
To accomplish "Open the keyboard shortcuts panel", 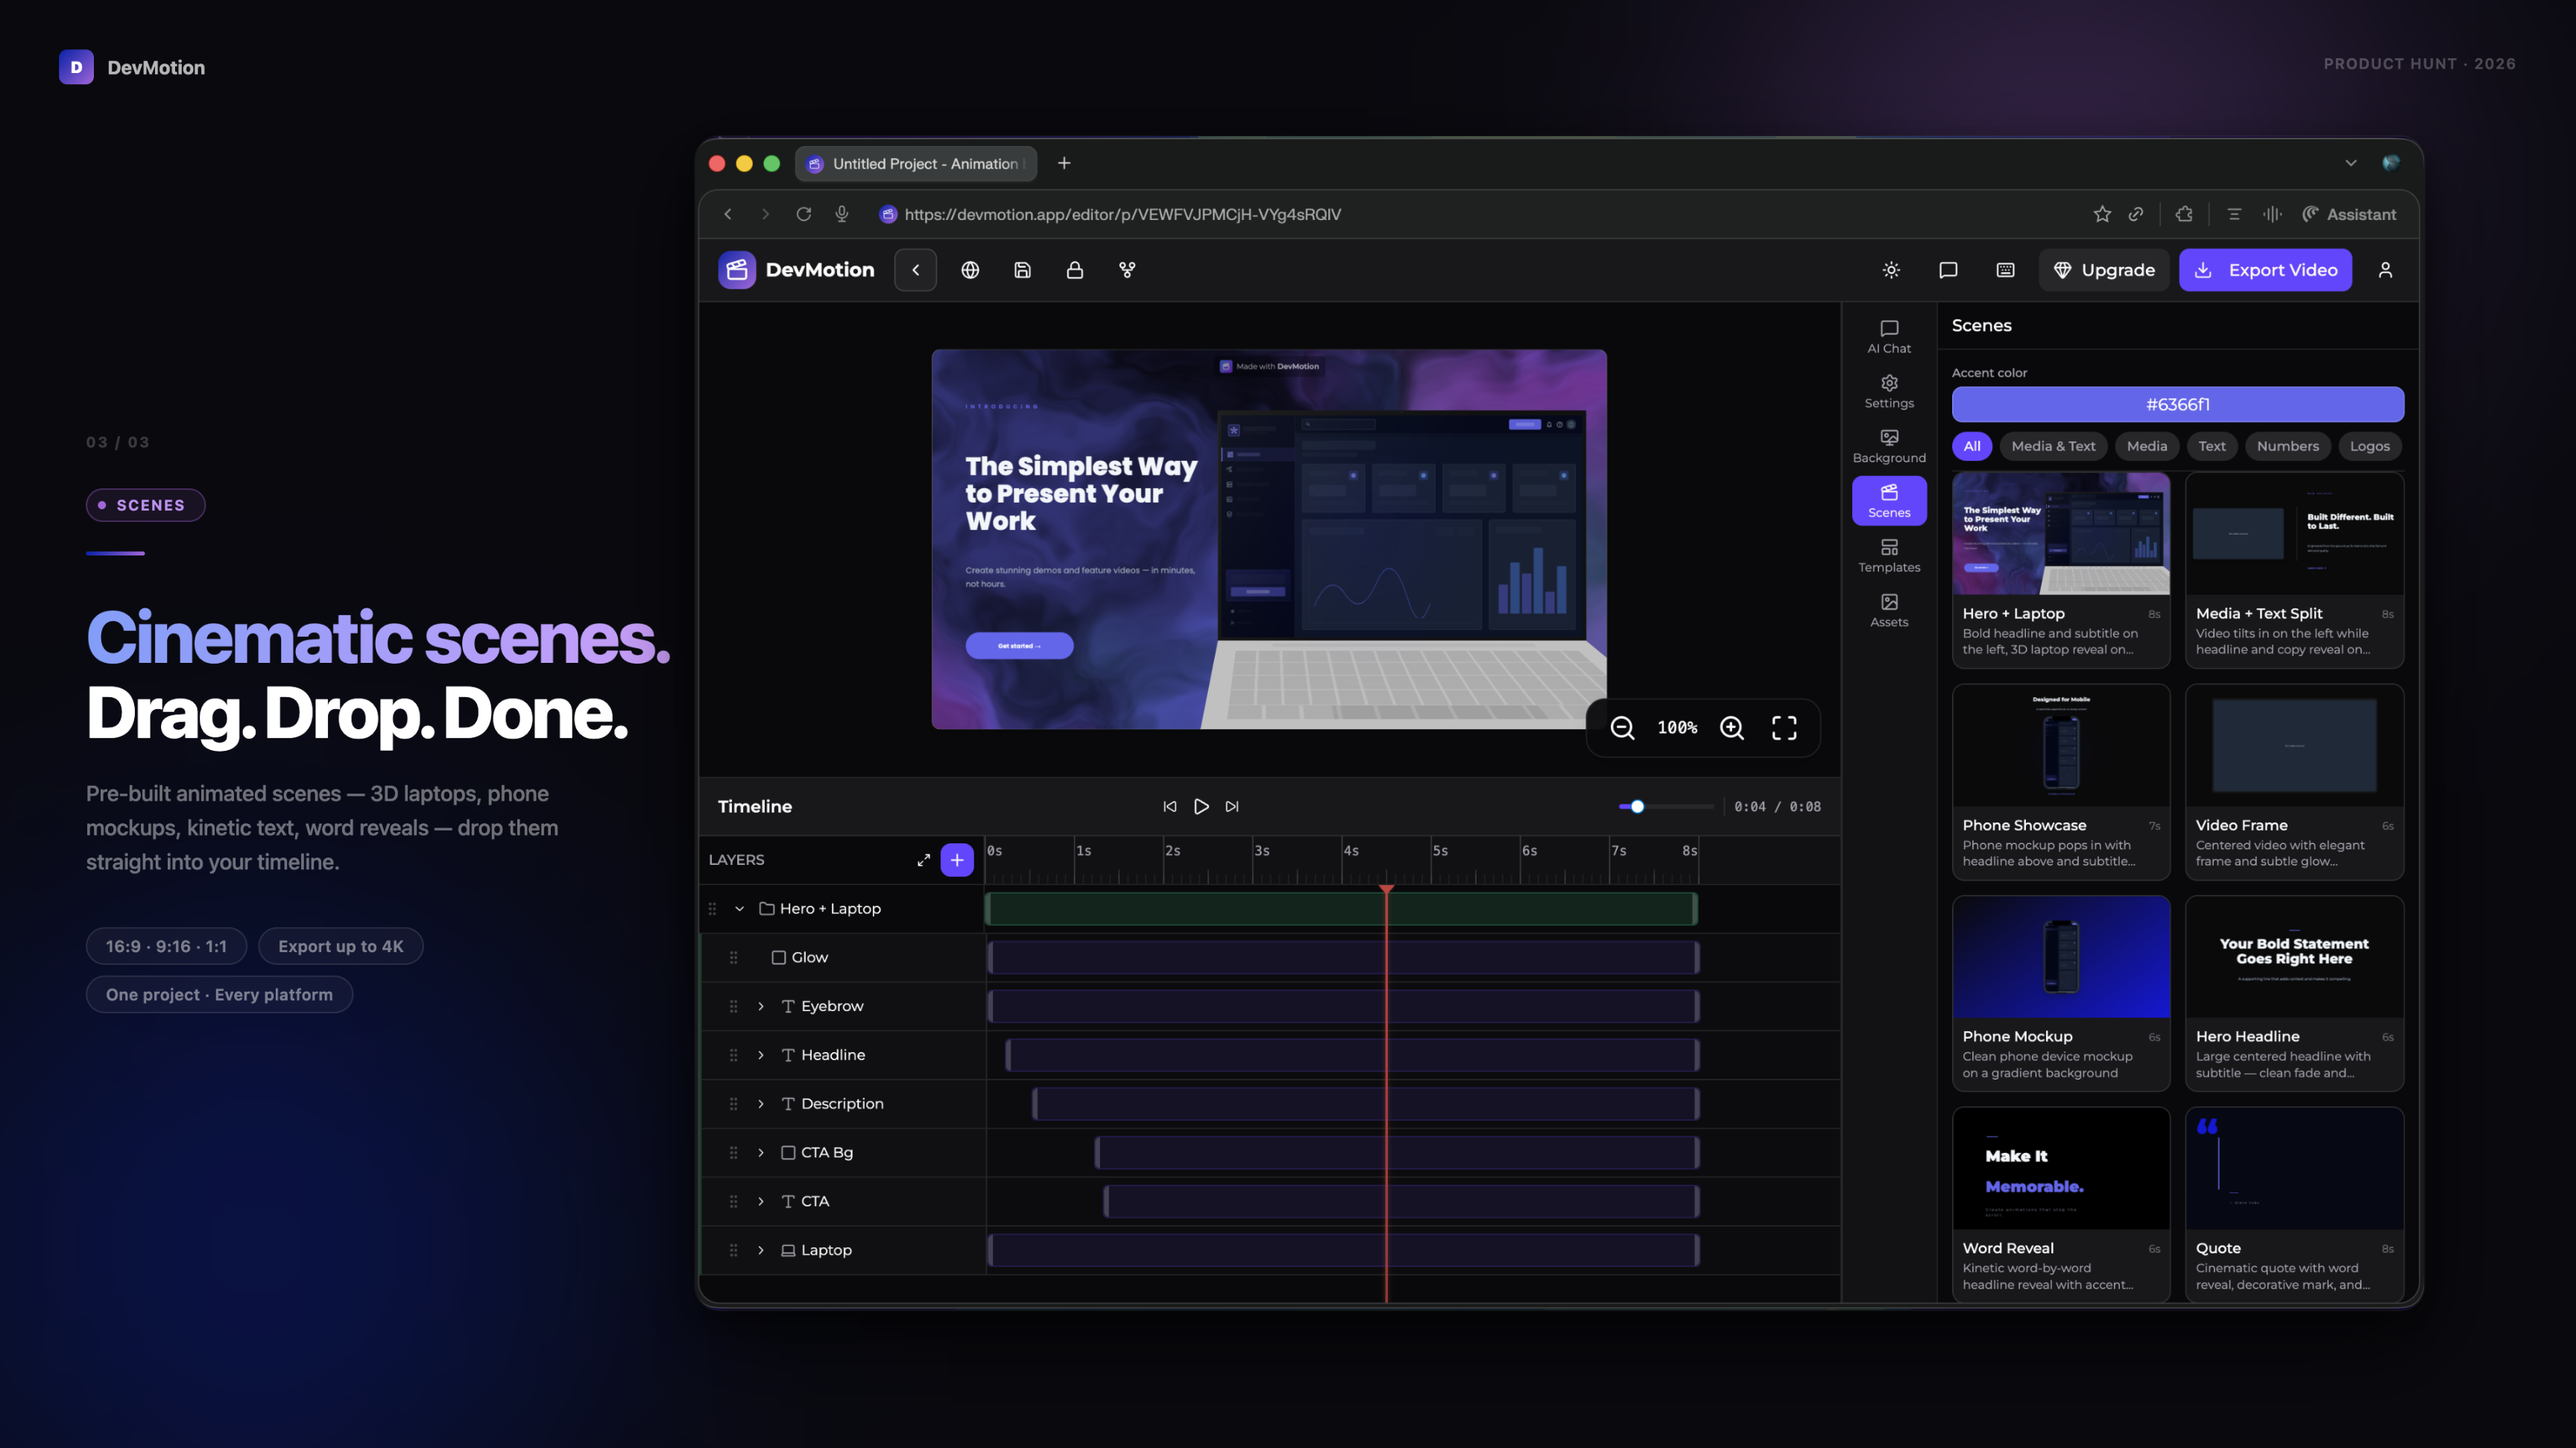I will coord(2004,269).
